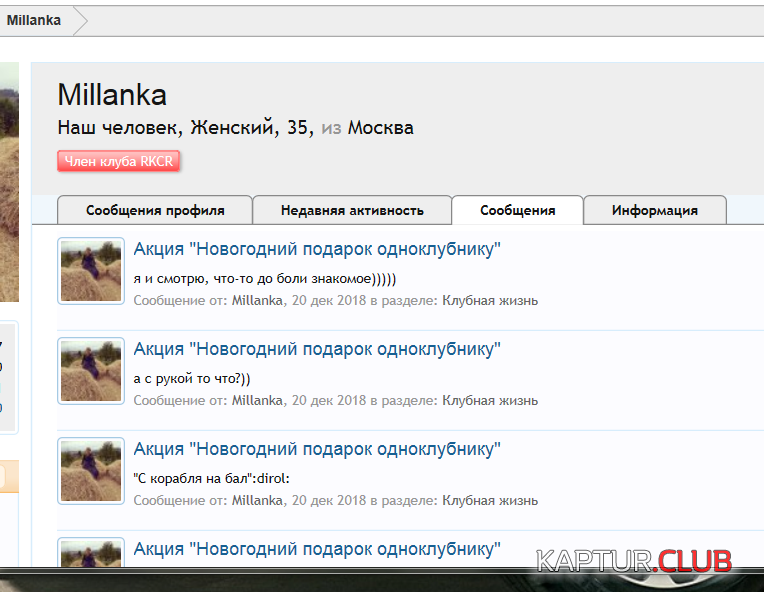
Task: Open the Недавняя активность tab
Action: click(352, 211)
